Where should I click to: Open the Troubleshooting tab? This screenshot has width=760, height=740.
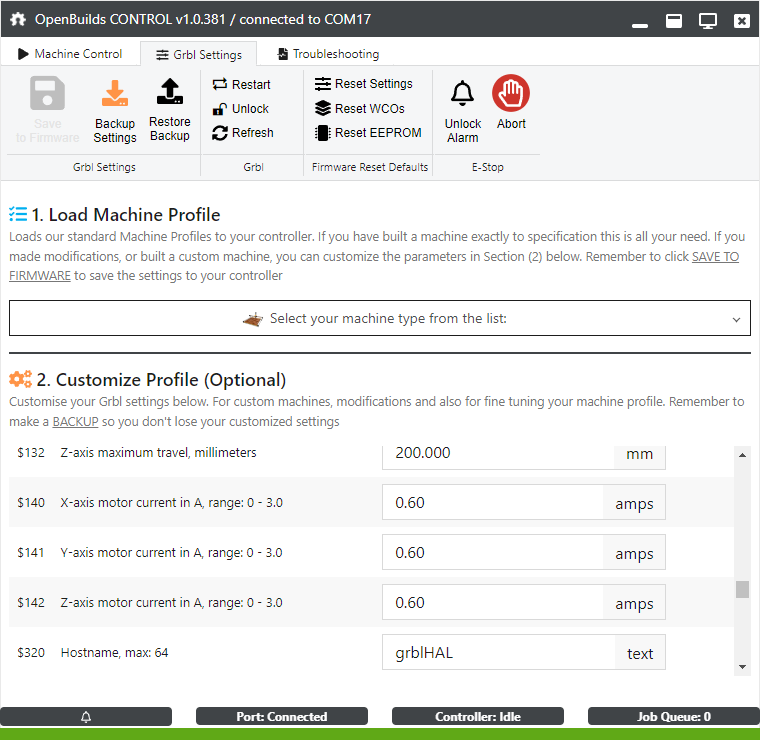coord(327,54)
